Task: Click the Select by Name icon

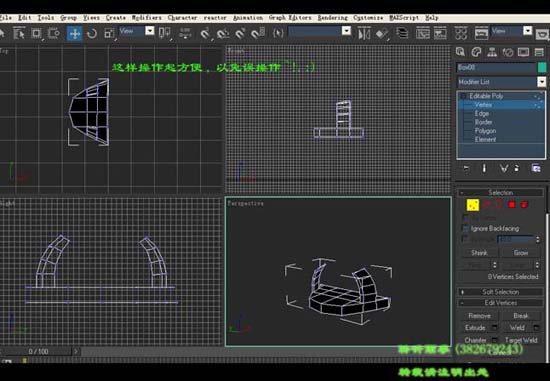Action: pos(19,33)
